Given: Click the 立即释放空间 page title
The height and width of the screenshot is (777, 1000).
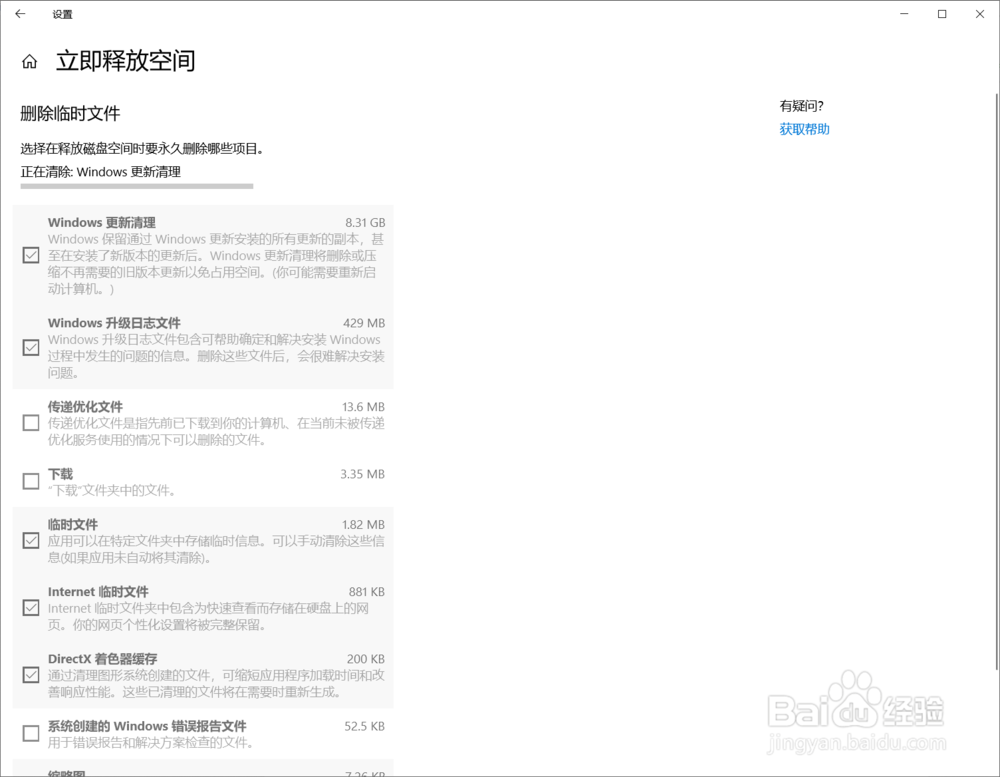Looking at the screenshot, I should tap(126, 61).
